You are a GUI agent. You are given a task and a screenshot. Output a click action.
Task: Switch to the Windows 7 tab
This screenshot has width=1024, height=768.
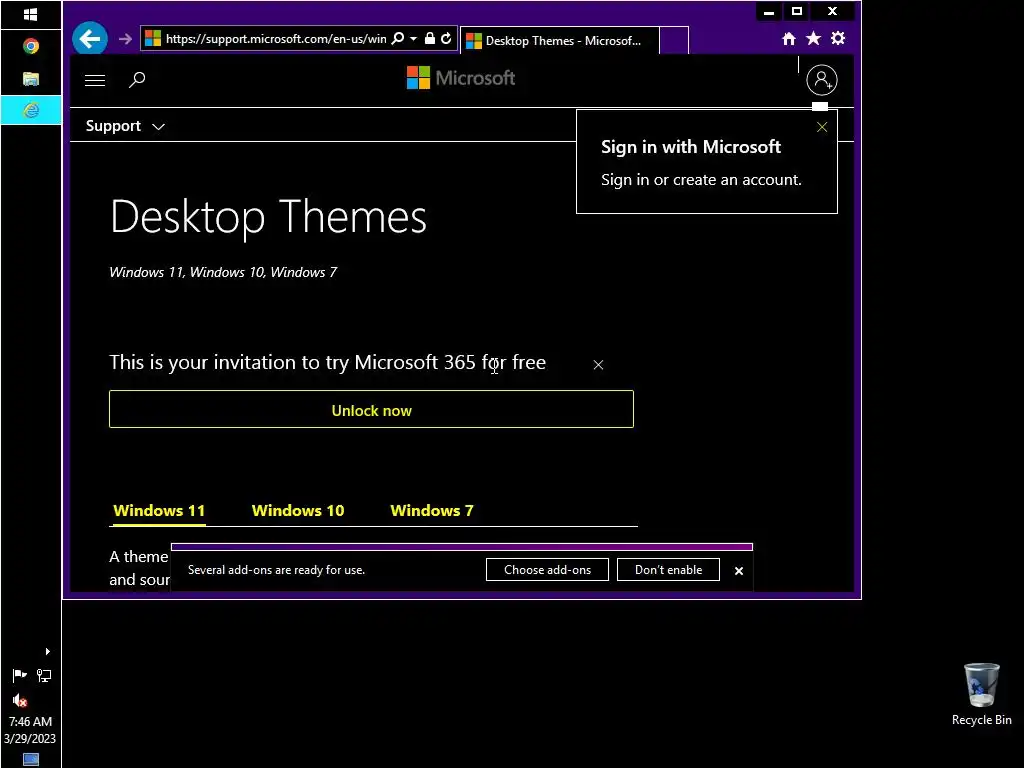click(432, 511)
